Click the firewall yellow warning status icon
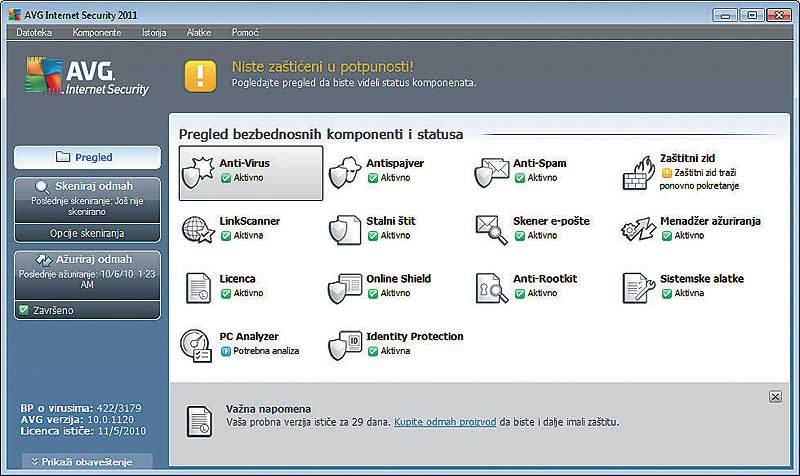 (x=666, y=173)
